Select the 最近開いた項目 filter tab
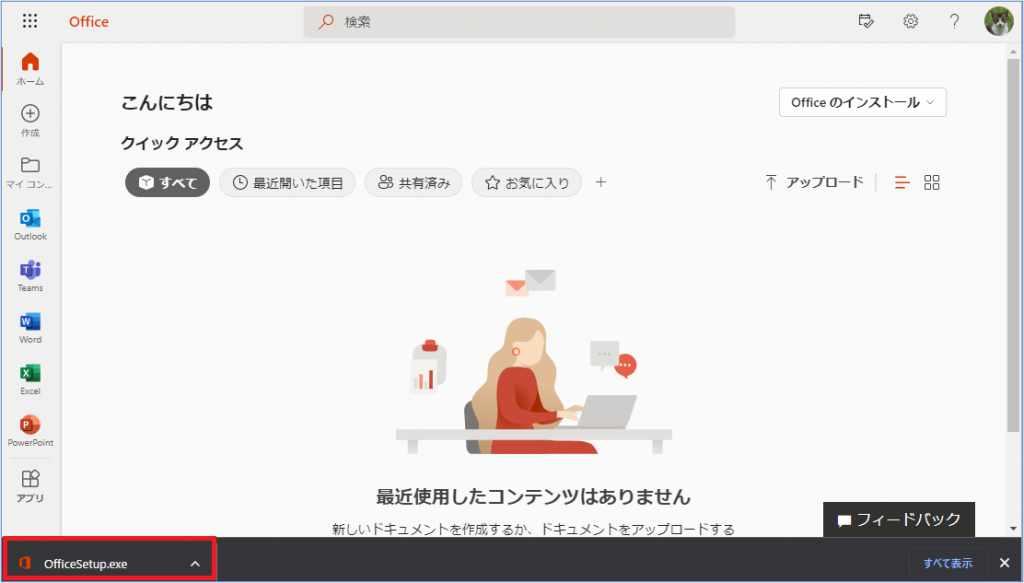1024x583 pixels. pos(287,183)
